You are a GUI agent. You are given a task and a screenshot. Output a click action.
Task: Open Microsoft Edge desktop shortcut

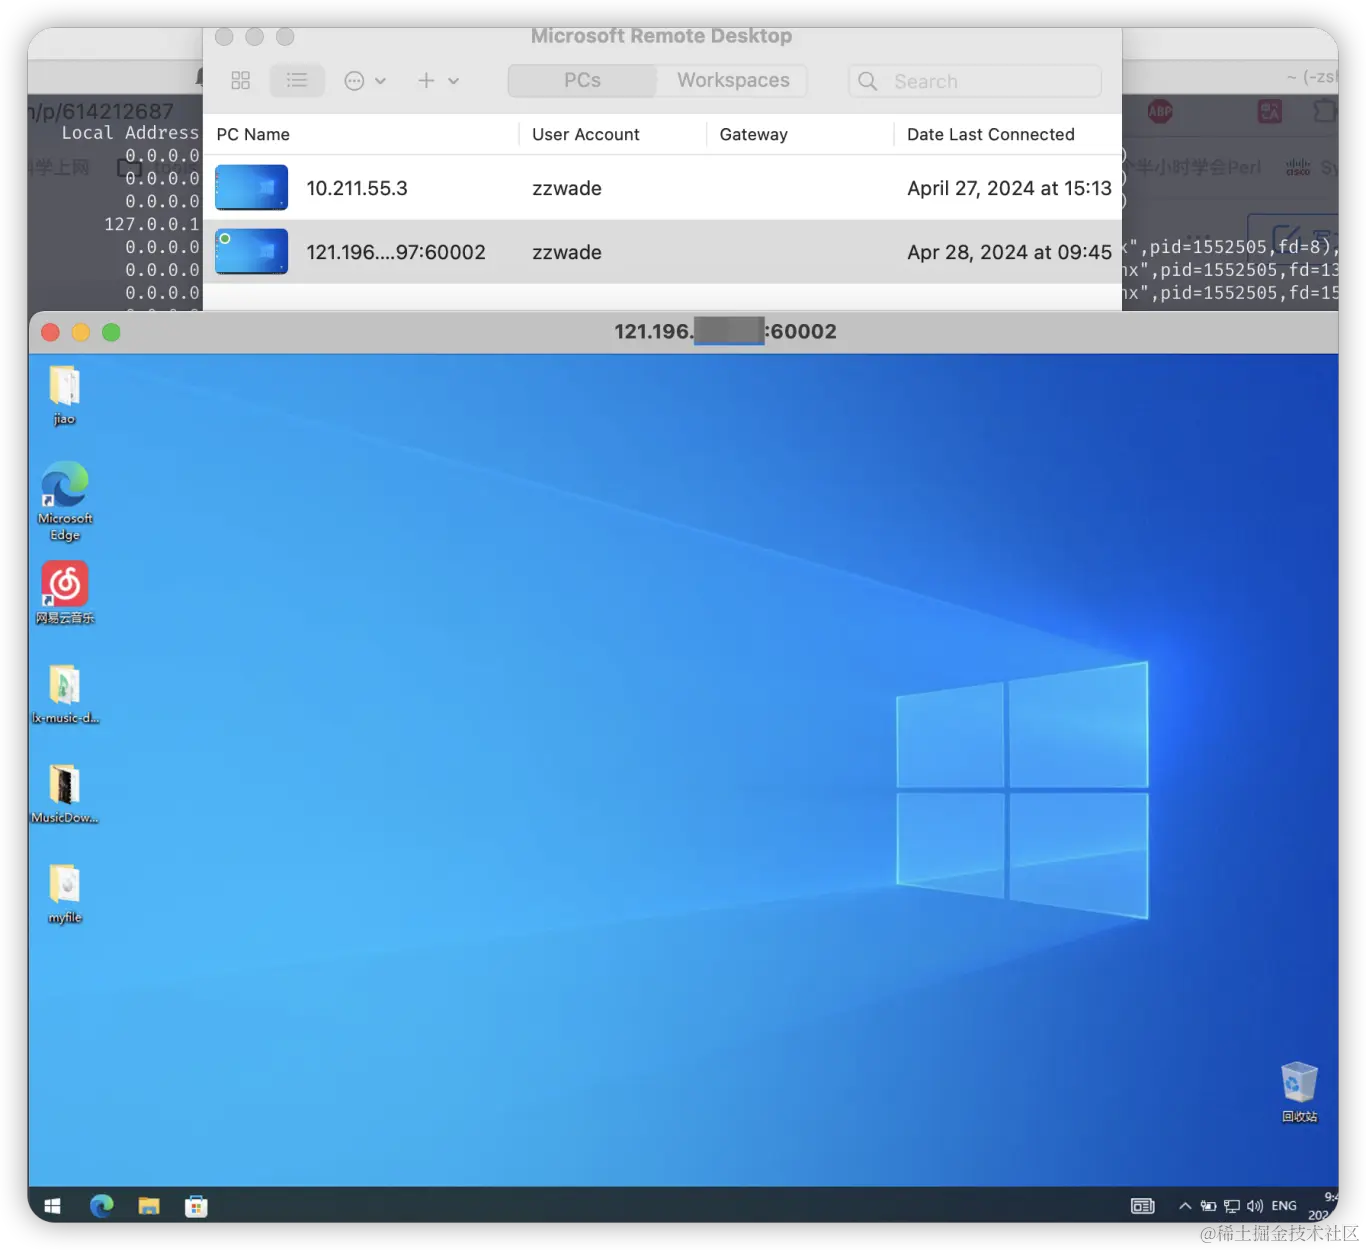pyautogui.click(x=65, y=500)
